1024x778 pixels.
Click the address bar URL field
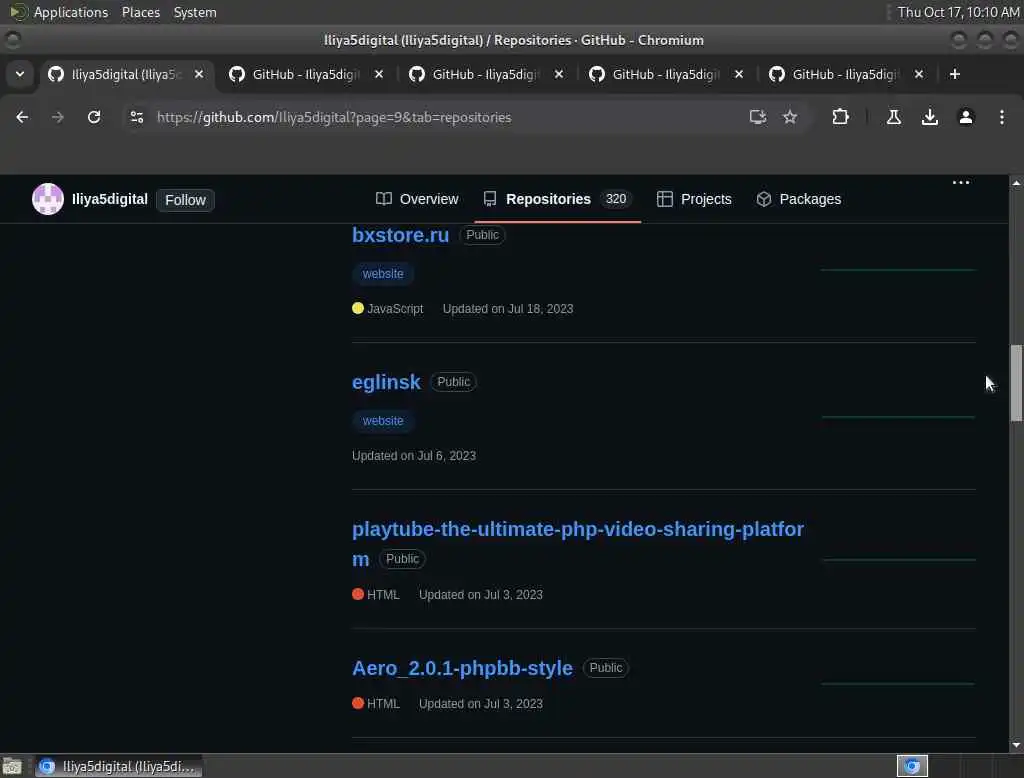click(x=444, y=117)
